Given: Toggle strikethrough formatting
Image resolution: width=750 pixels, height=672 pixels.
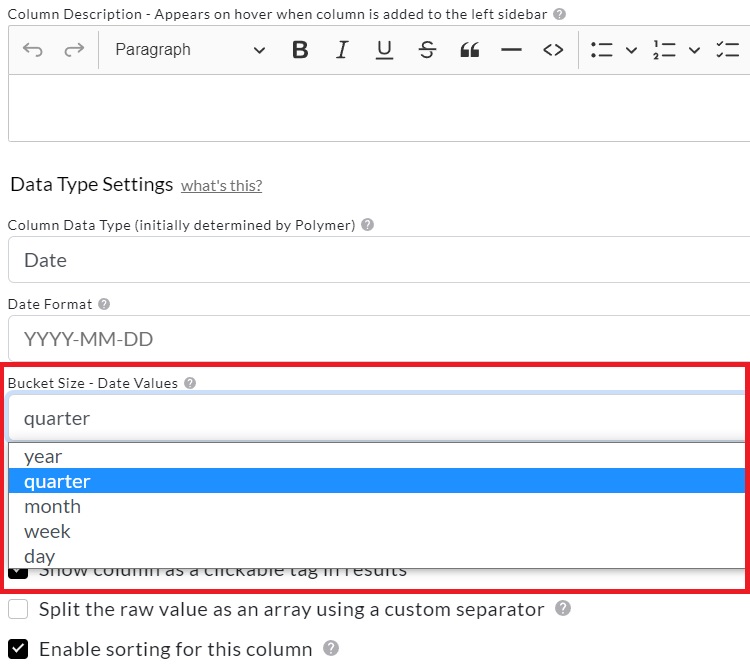Looking at the screenshot, I should [427, 50].
